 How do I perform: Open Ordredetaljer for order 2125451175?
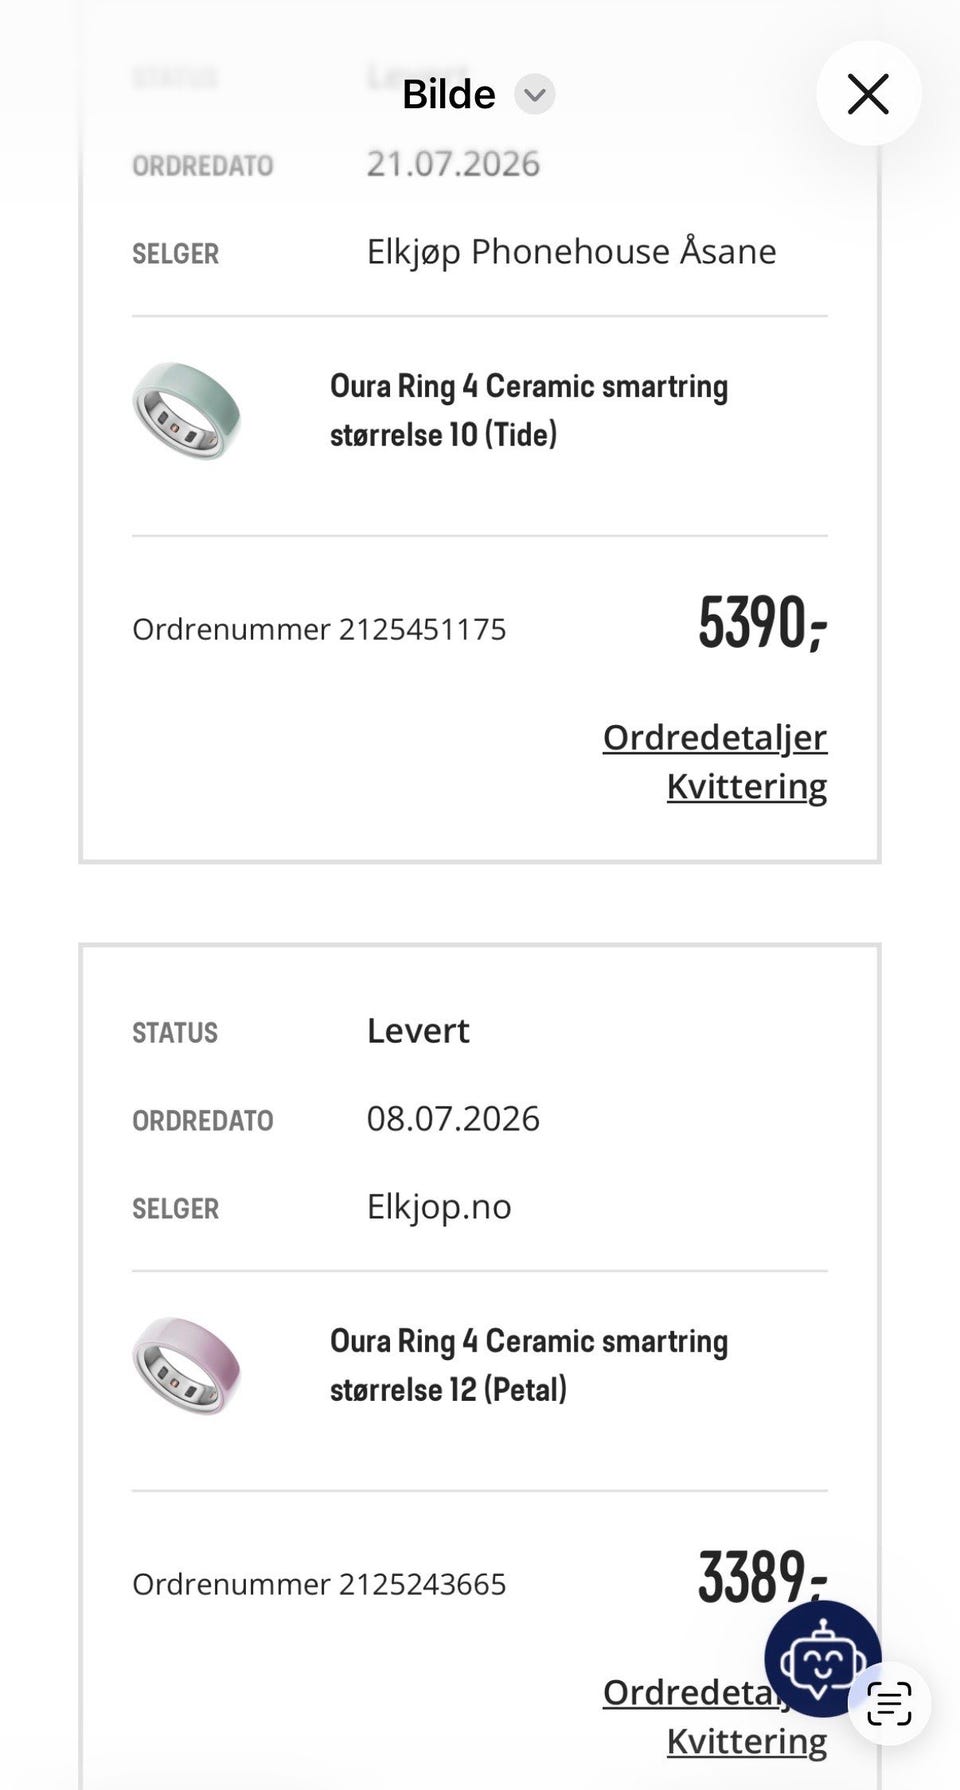point(715,738)
